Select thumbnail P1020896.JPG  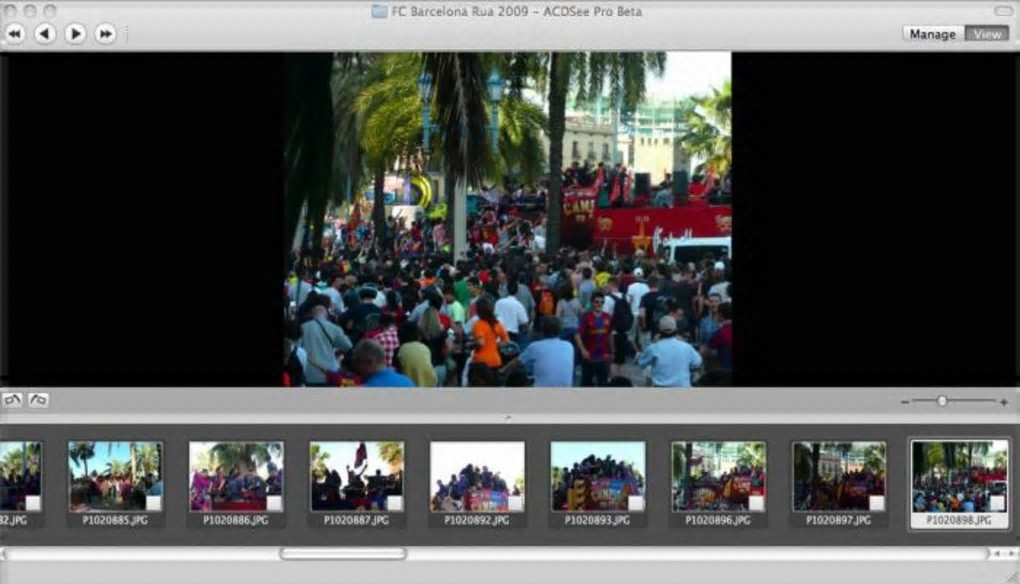718,476
